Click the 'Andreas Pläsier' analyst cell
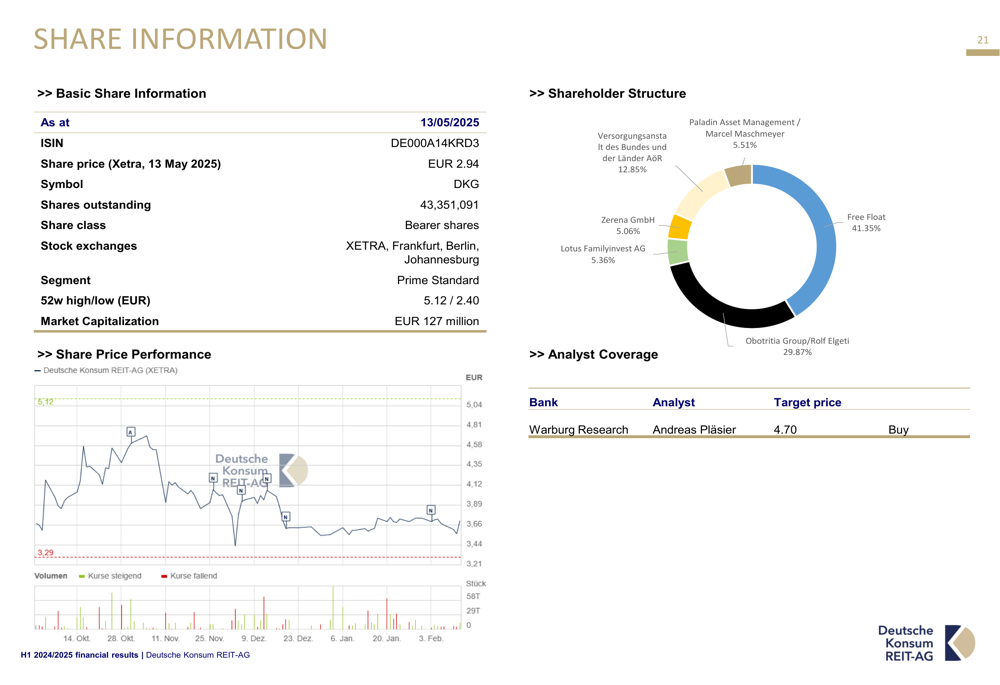1000x685 pixels. [x=694, y=430]
